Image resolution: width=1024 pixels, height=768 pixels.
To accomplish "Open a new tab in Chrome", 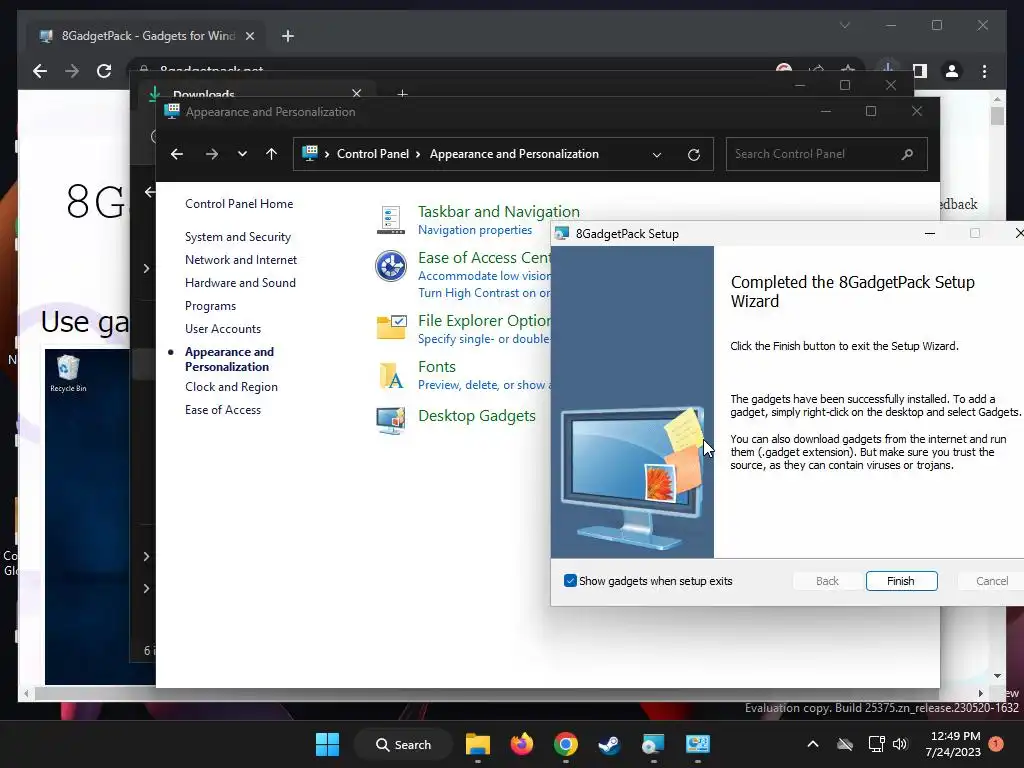I will tap(288, 36).
